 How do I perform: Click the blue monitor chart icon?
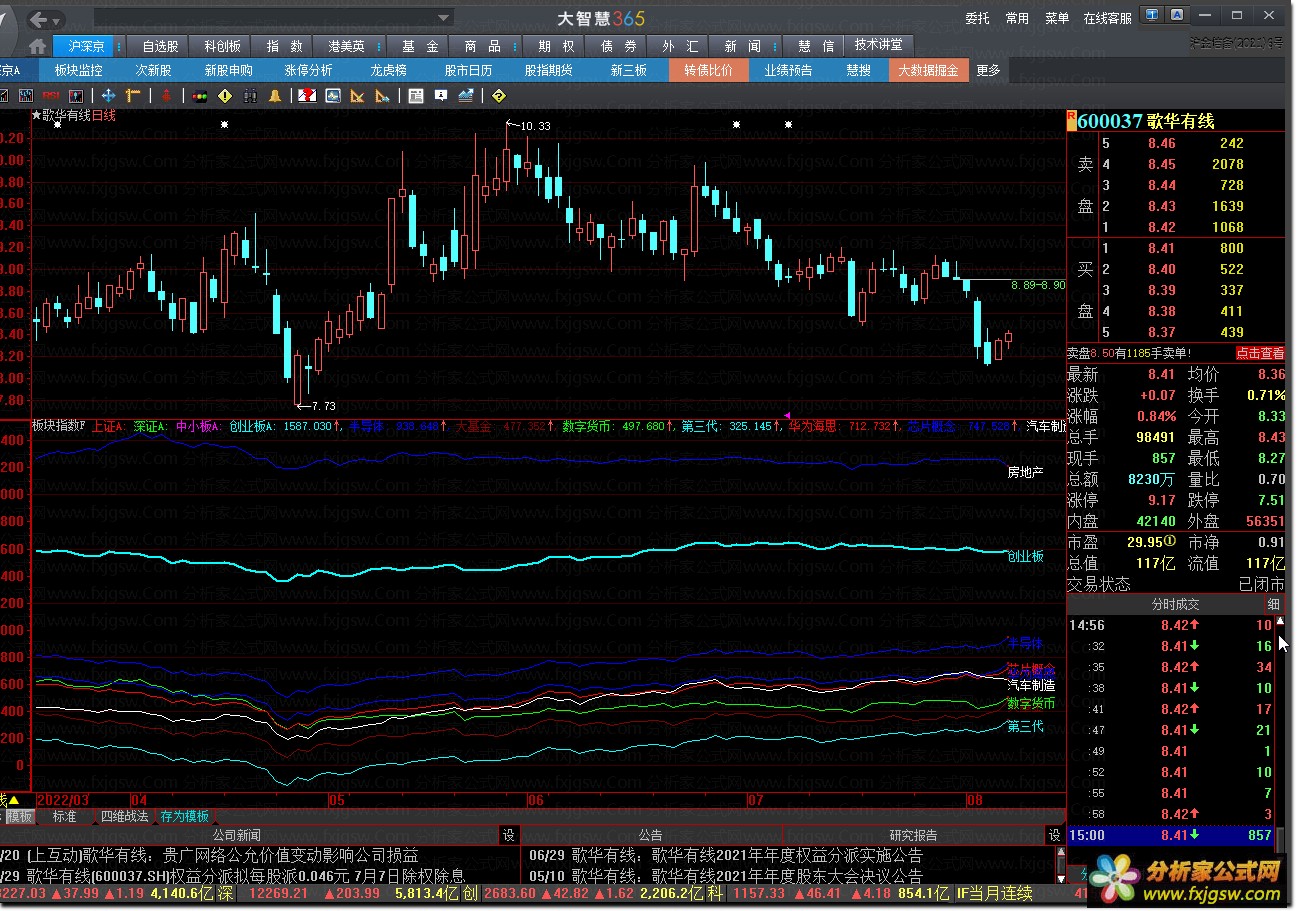[332, 96]
